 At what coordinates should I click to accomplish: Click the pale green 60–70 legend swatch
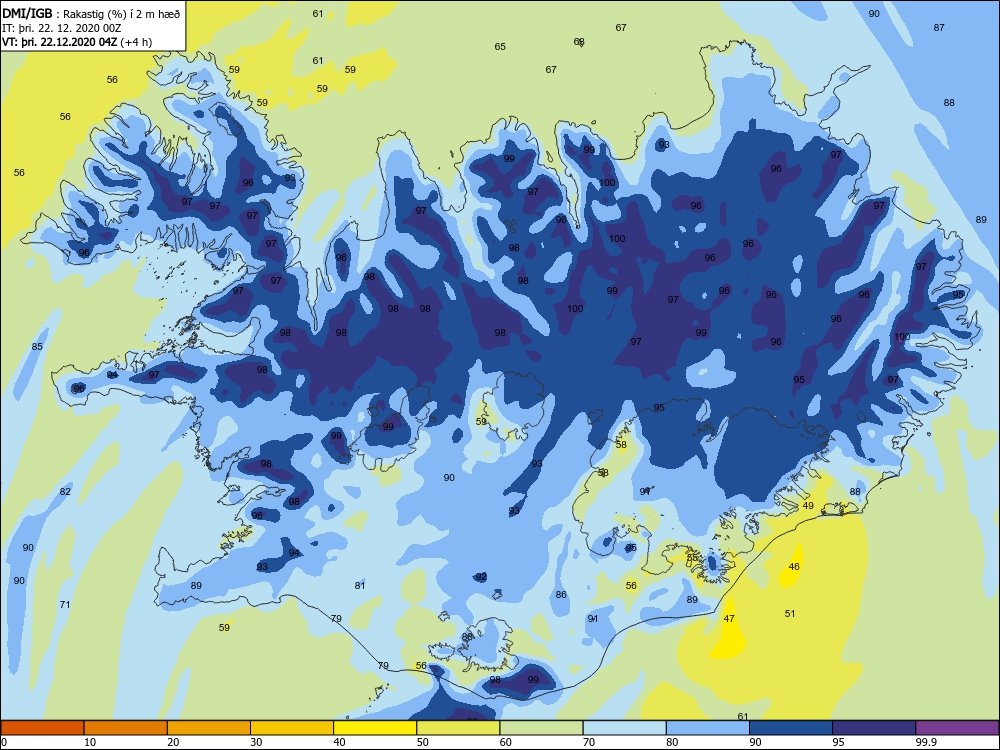coord(541,728)
